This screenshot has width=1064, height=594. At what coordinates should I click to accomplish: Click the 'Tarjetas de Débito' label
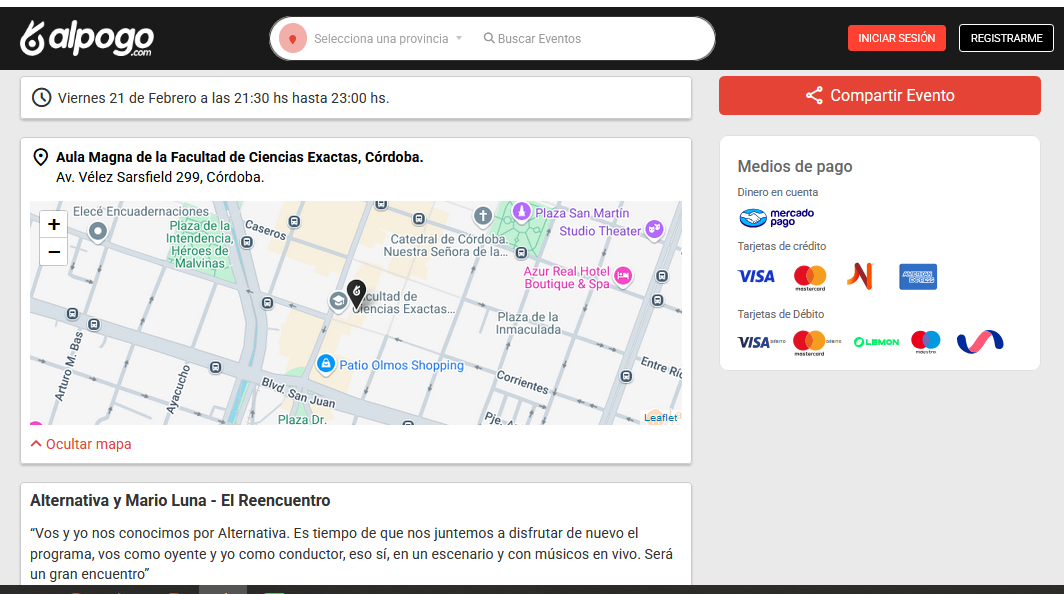(x=780, y=314)
